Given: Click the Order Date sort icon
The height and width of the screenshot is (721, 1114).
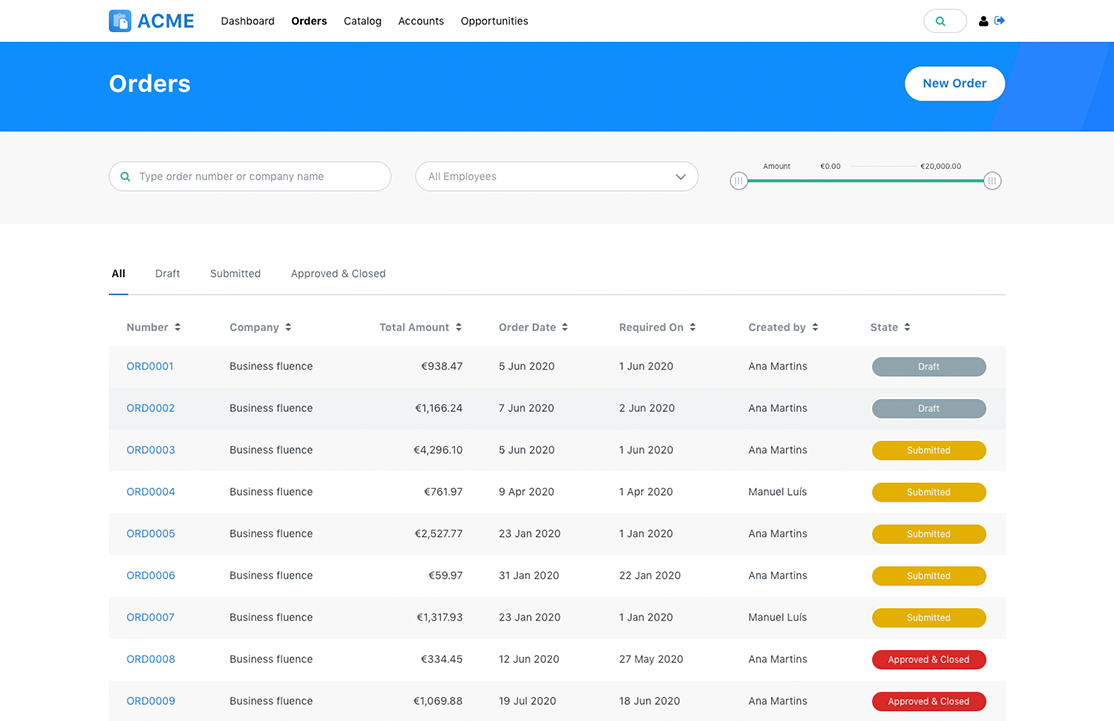Looking at the screenshot, I should (566, 327).
